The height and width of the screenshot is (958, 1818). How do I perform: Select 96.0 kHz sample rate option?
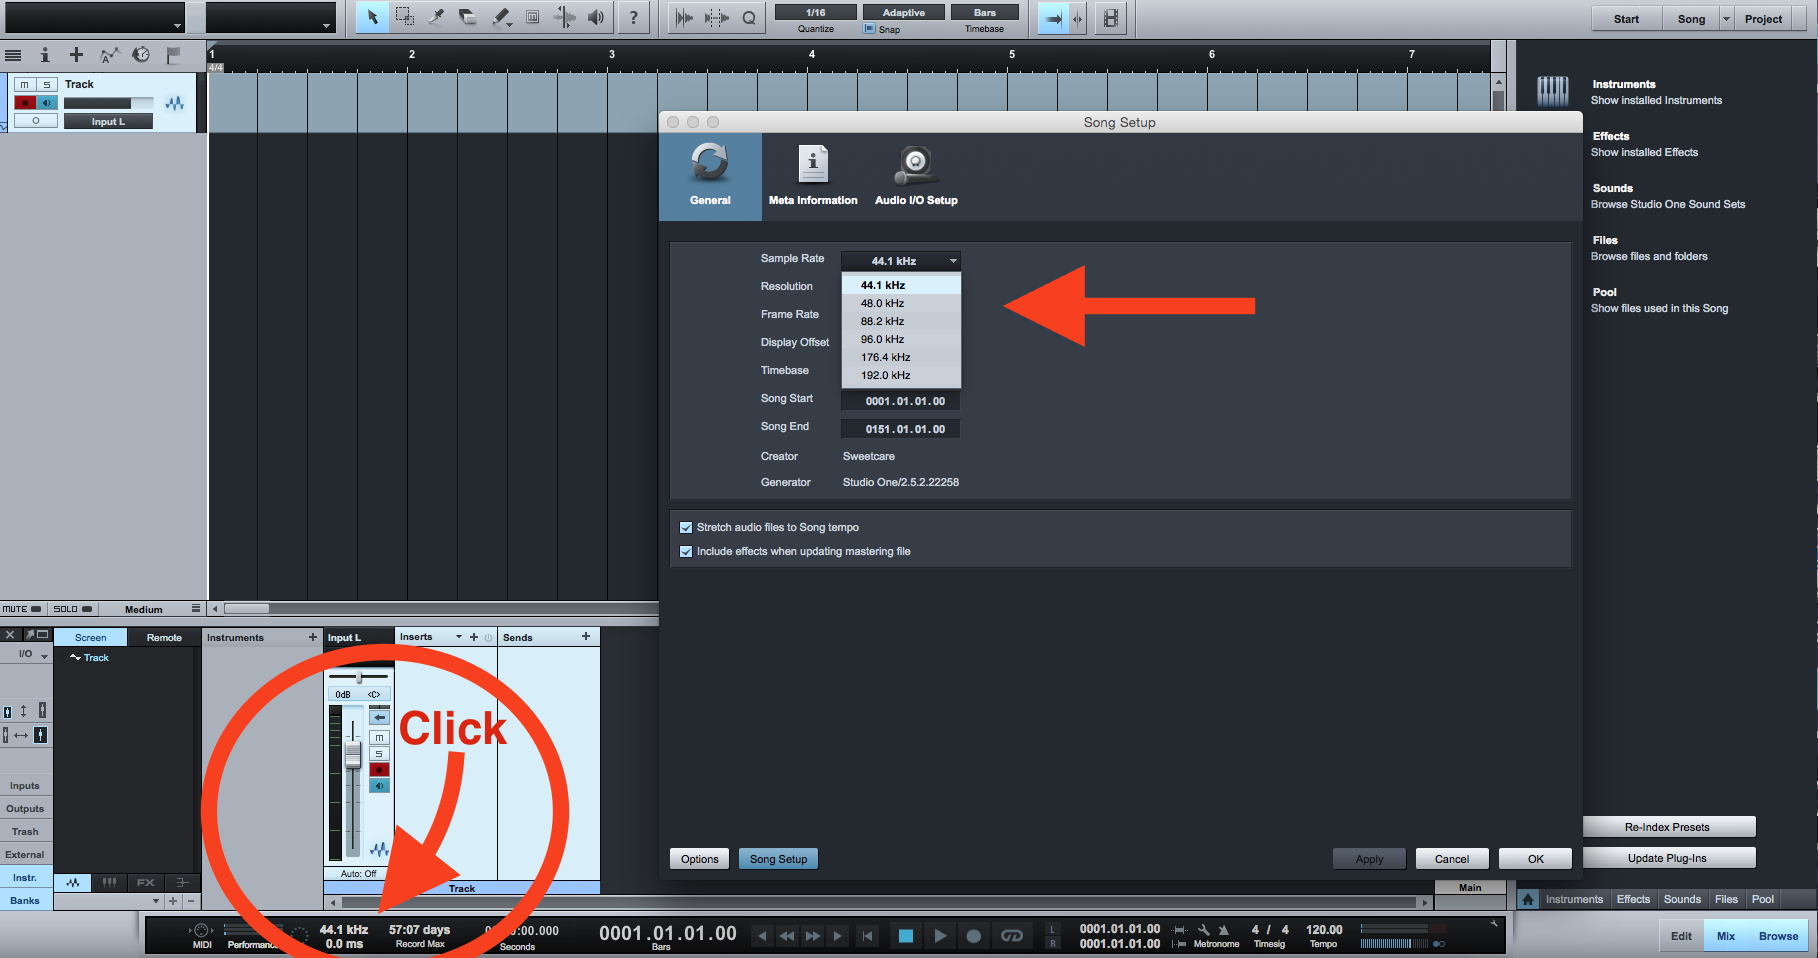882,339
